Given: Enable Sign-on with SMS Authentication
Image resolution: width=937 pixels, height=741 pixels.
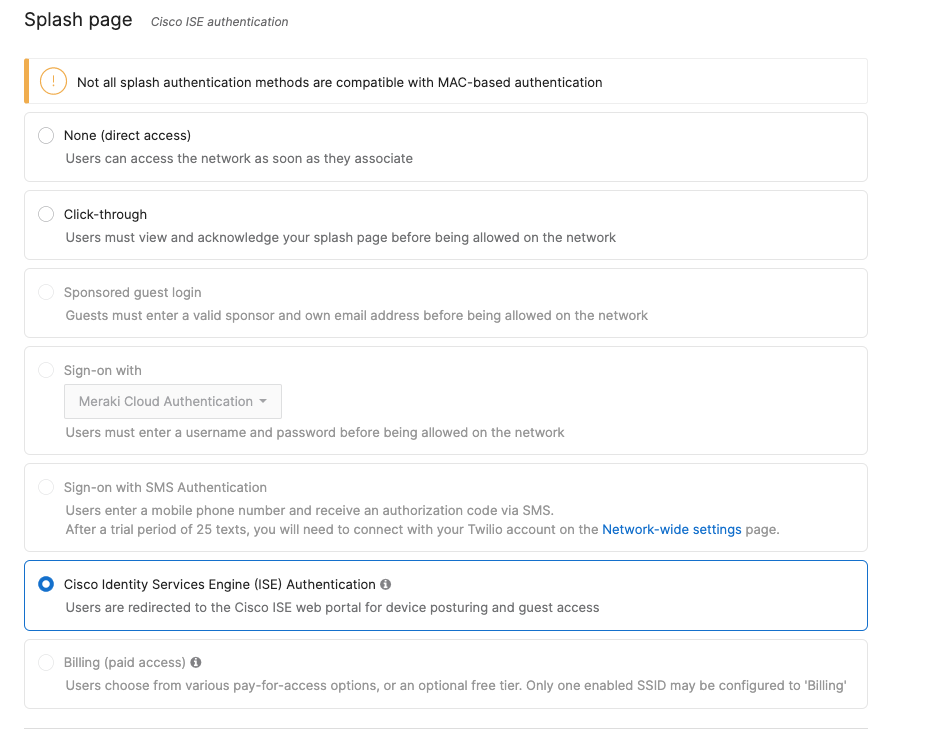Looking at the screenshot, I should click(45, 487).
